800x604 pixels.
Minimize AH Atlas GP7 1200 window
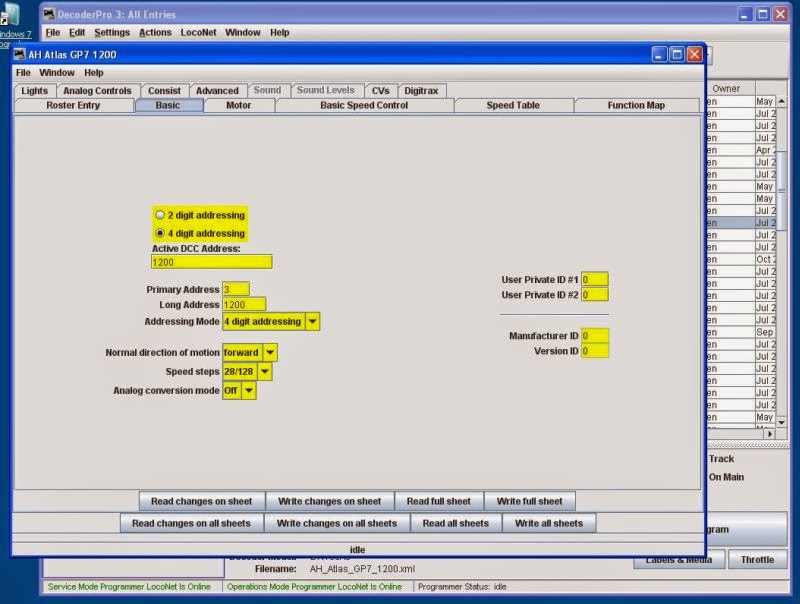(x=659, y=55)
